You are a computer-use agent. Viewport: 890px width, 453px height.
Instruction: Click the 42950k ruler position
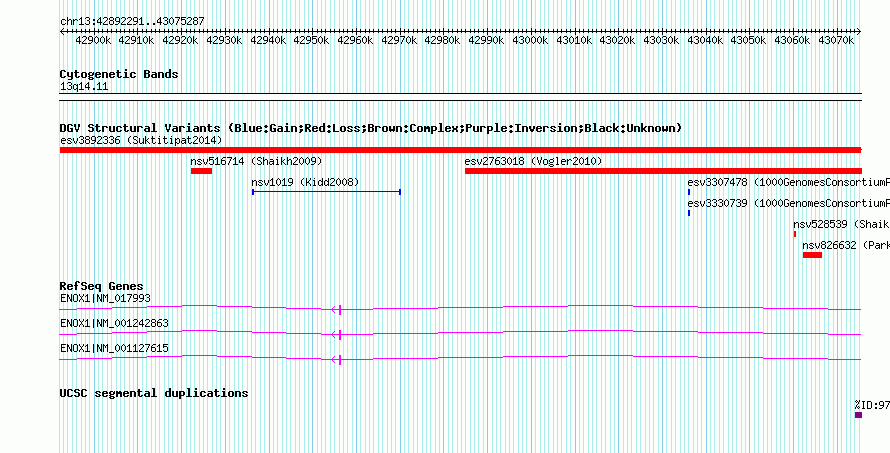(x=312, y=40)
